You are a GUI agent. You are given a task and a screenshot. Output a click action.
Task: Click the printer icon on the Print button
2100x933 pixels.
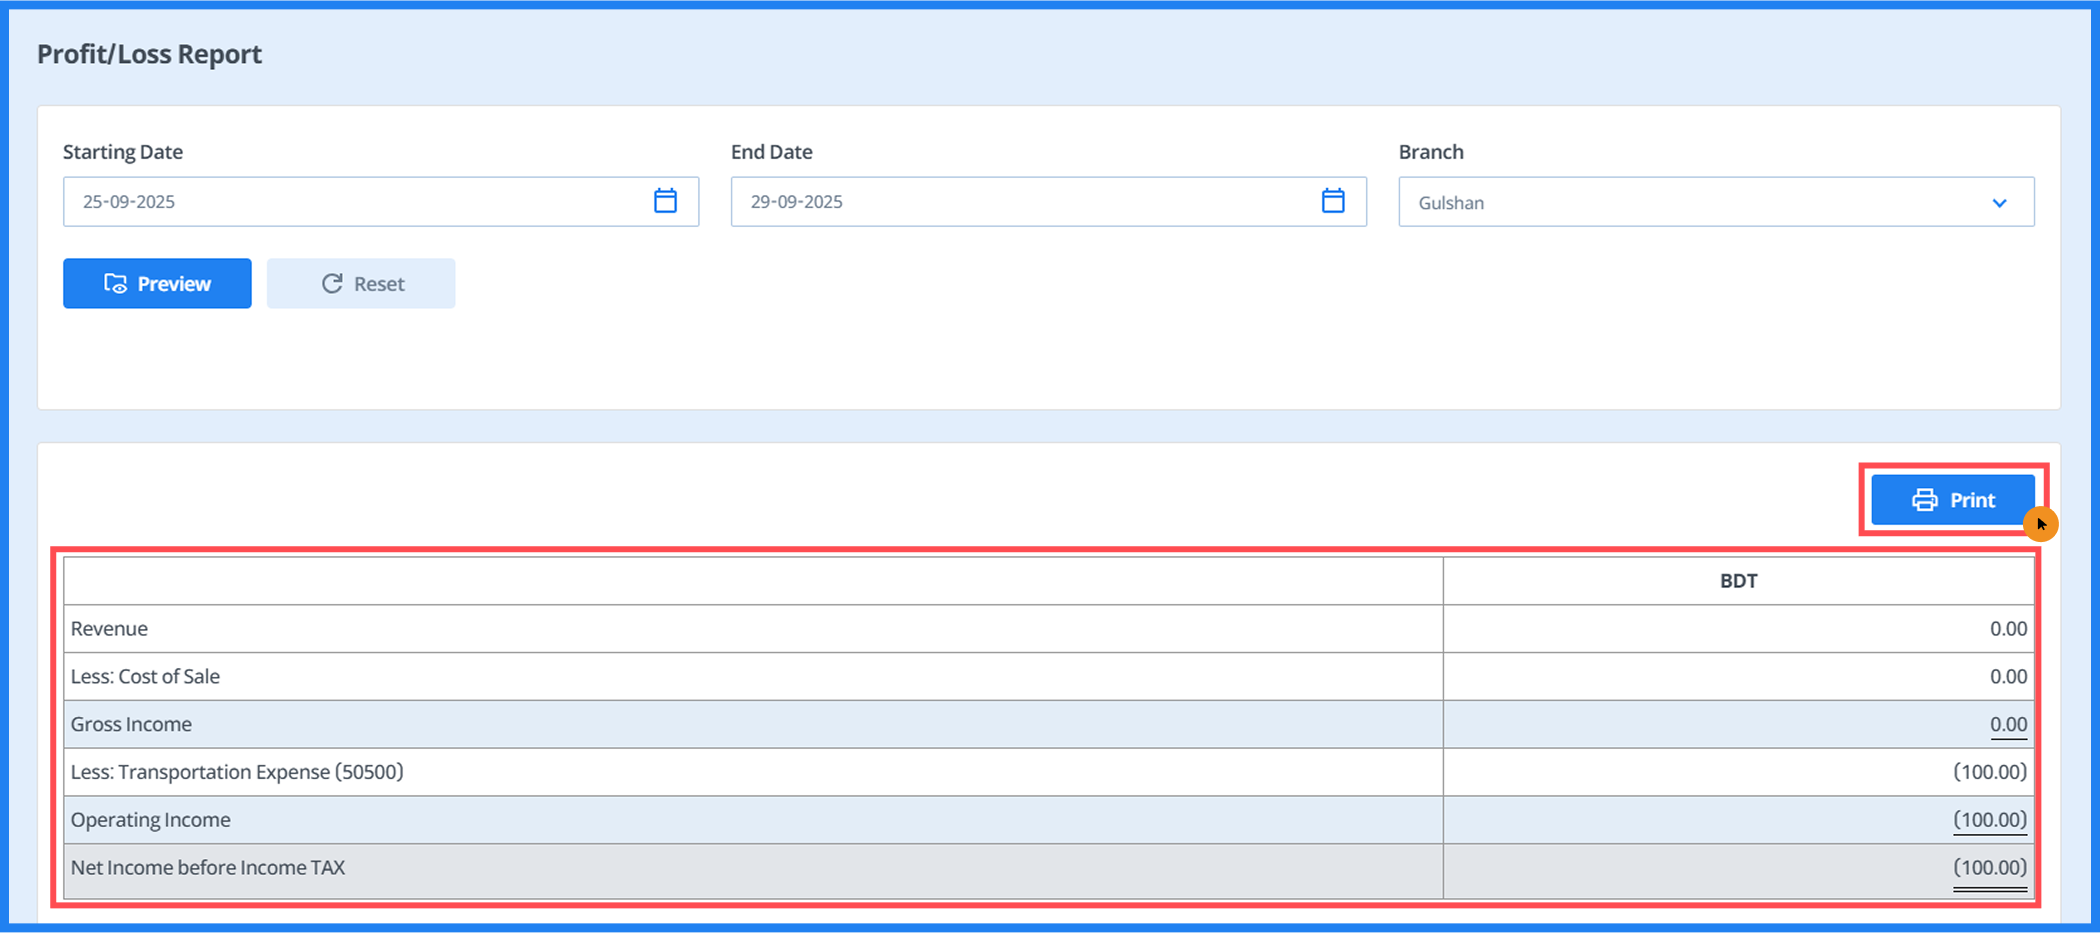1923,499
